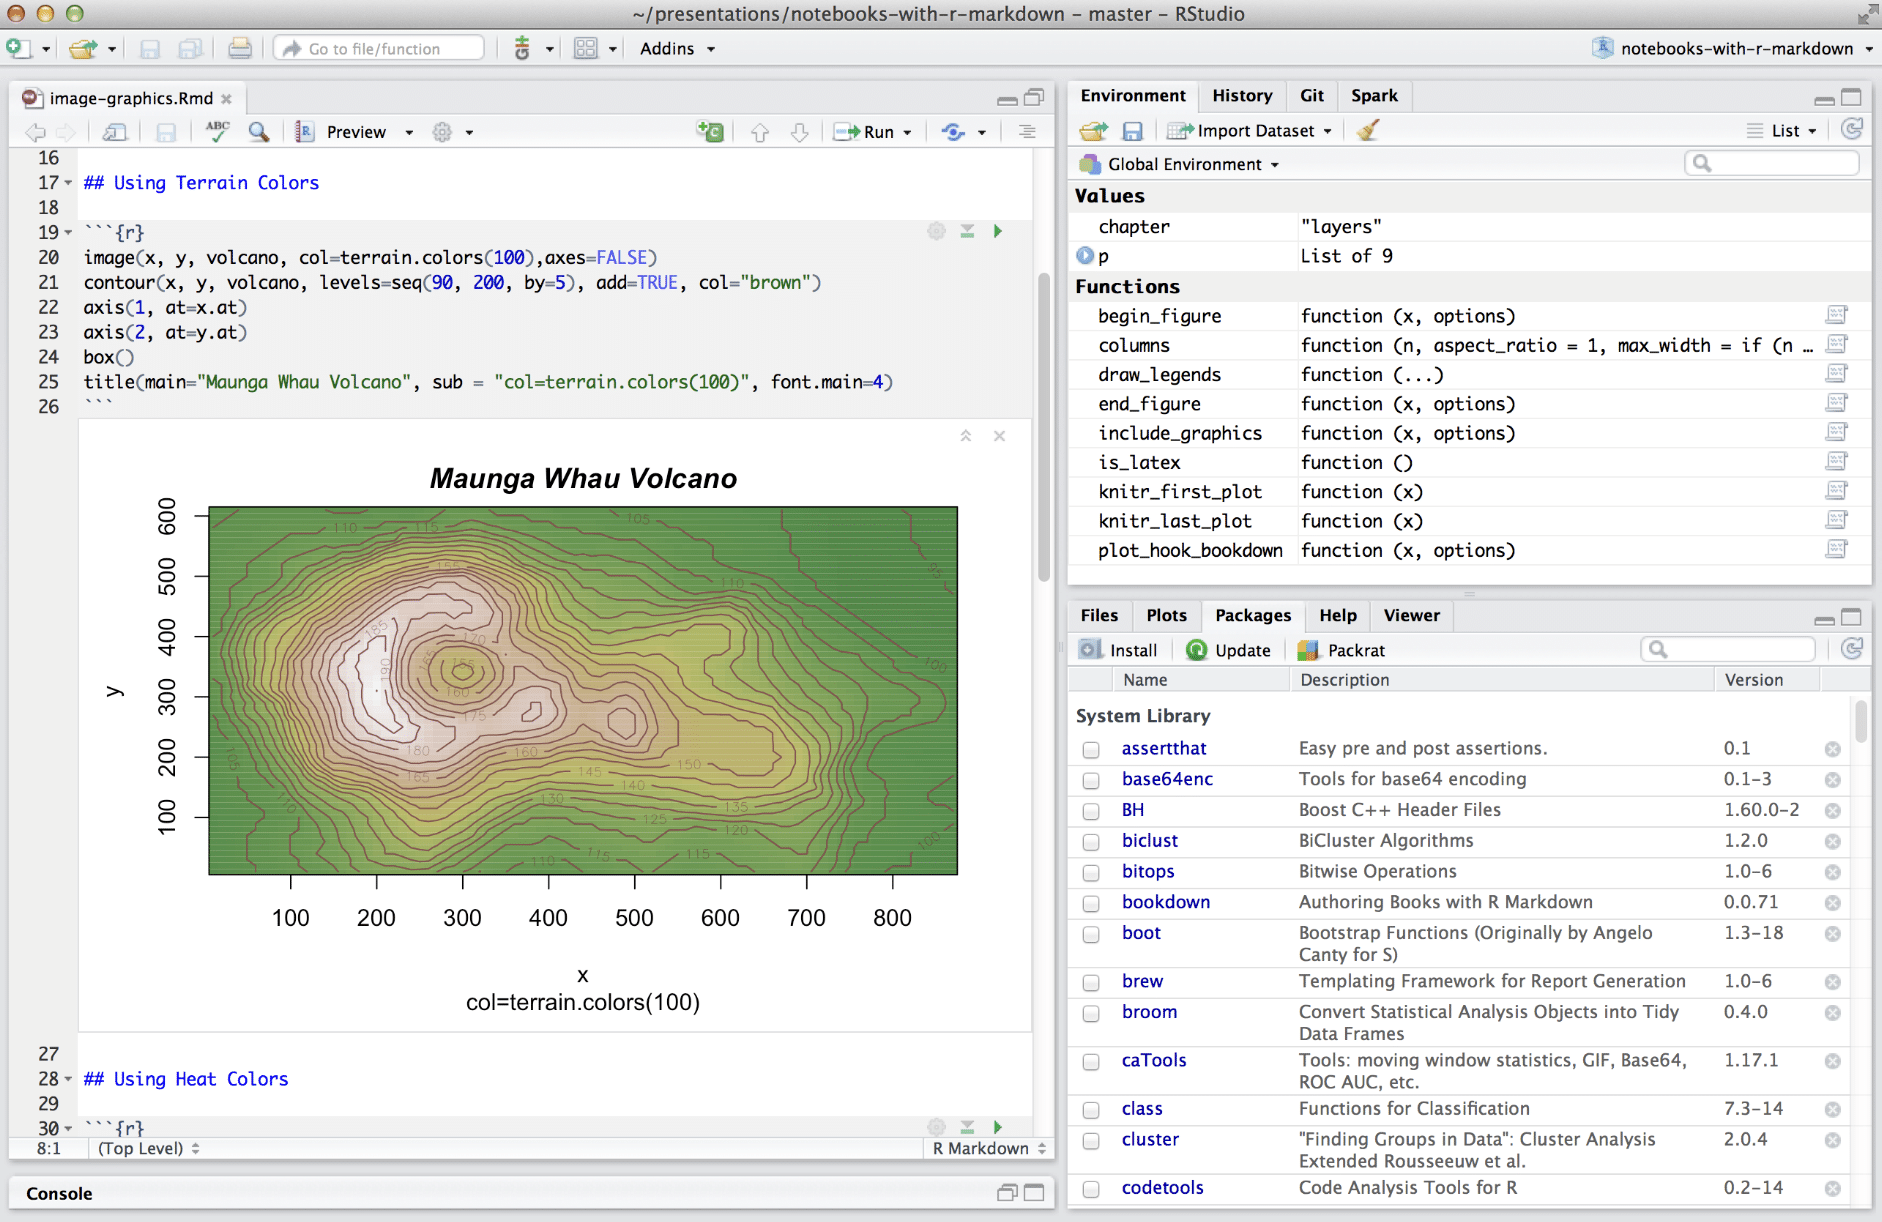The image size is (1882, 1222).
Task: Collapse the Using Terrain Colors section
Action: (x=68, y=183)
